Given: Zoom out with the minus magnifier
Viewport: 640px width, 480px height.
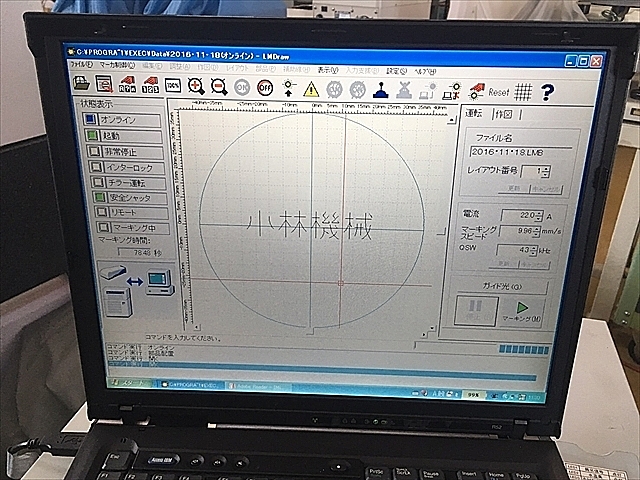Looking at the screenshot, I should [x=219, y=87].
